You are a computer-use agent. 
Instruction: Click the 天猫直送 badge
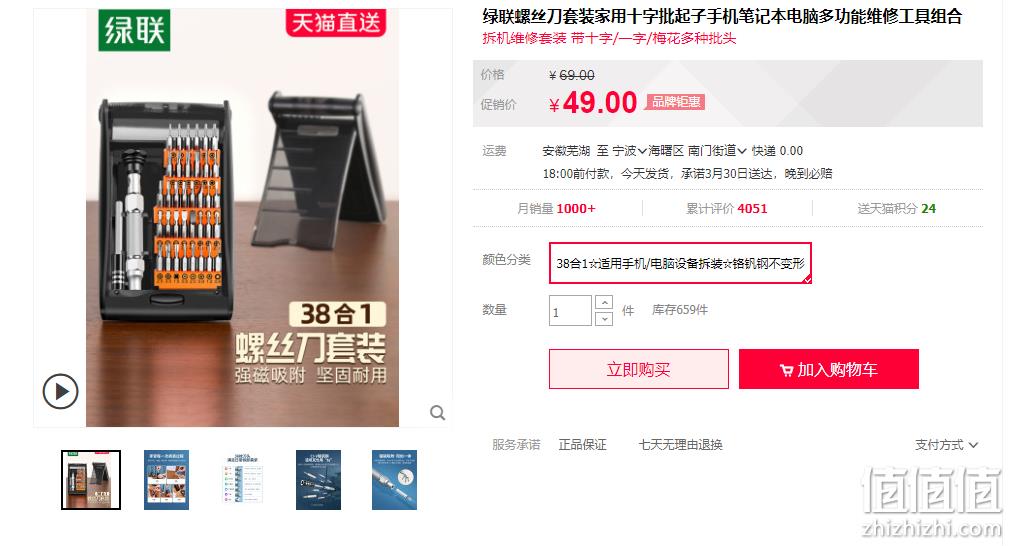tap(335, 23)
